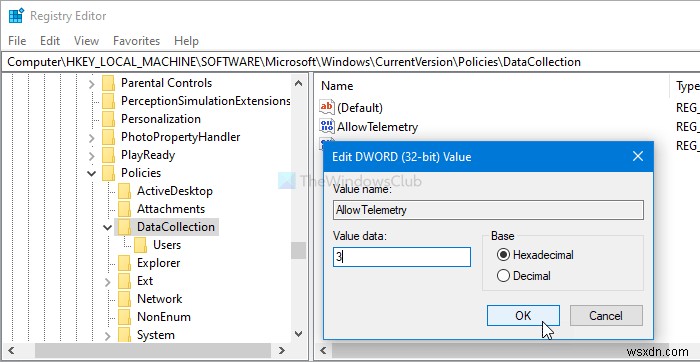Viewport: 700px width, 362px height.
Task: Select the Attachments folder icon
Action: click(125, 209)
